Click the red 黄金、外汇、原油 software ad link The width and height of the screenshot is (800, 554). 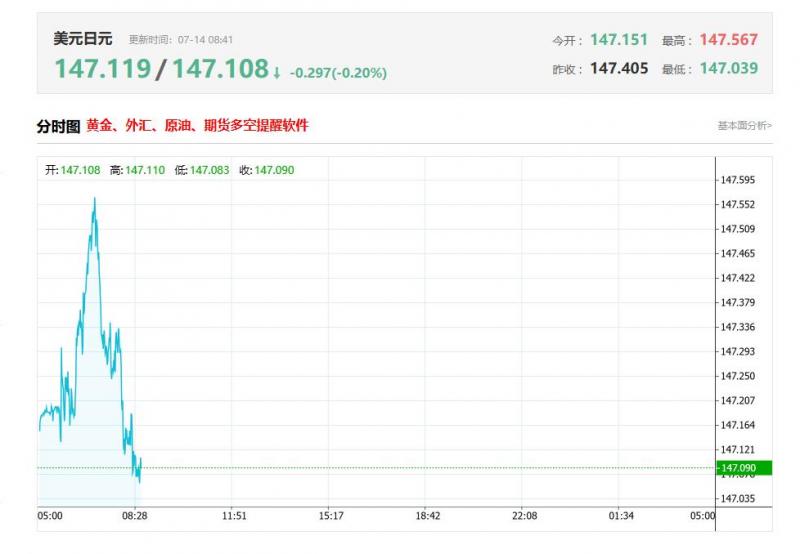(197, 125)
